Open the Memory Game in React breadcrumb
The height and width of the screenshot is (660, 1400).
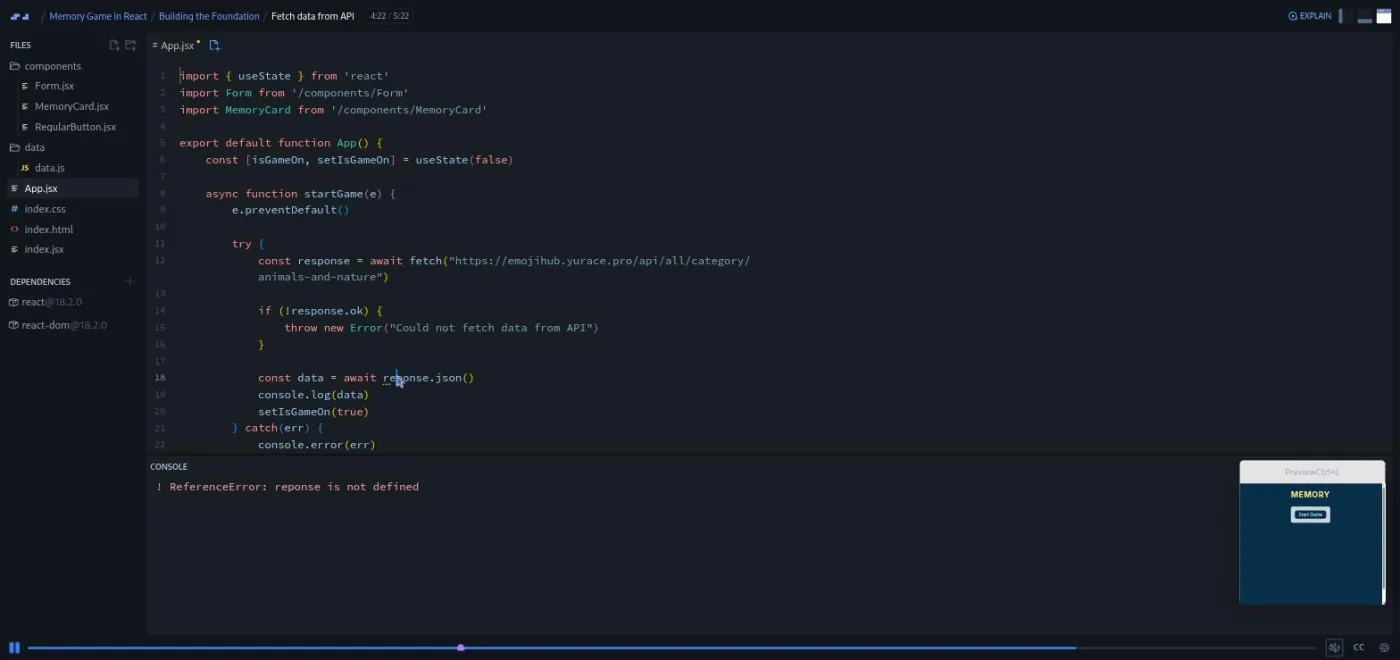98,16
